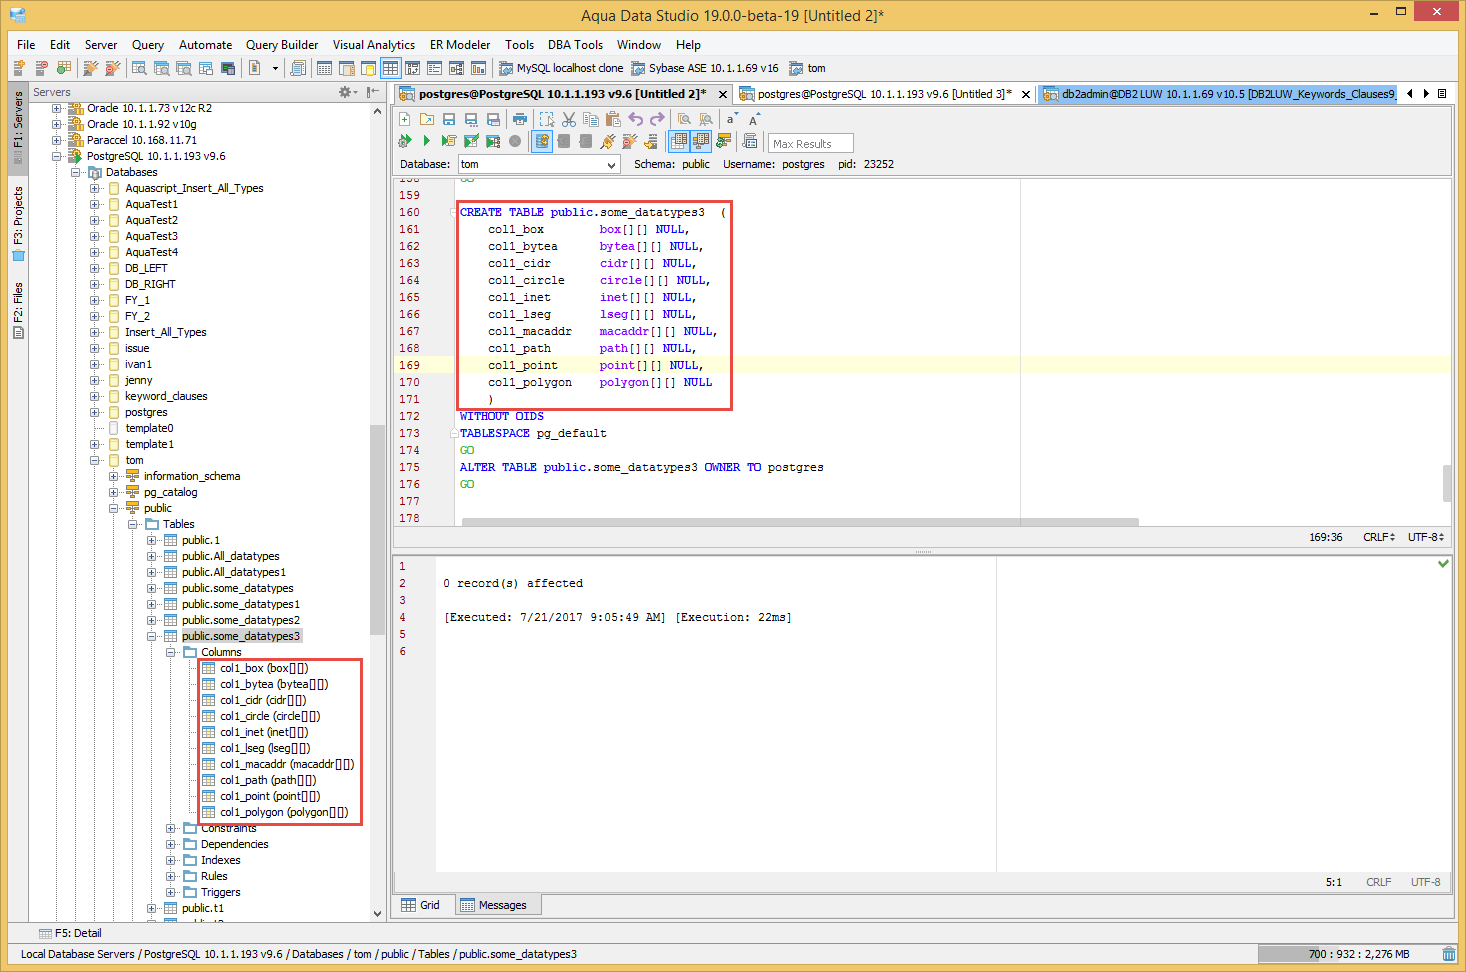Expand the Indexes folder
This screenshot has height=972, width=1466.
171,860
